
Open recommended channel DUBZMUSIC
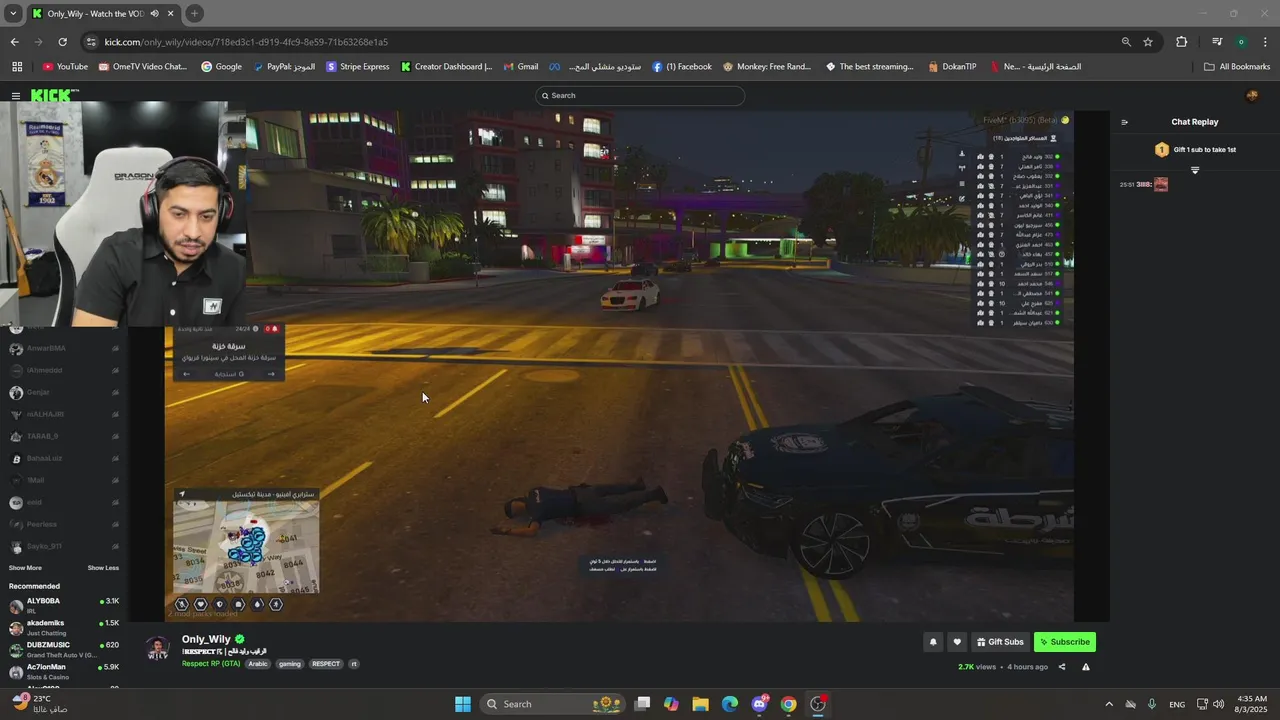tap(64, 649)
